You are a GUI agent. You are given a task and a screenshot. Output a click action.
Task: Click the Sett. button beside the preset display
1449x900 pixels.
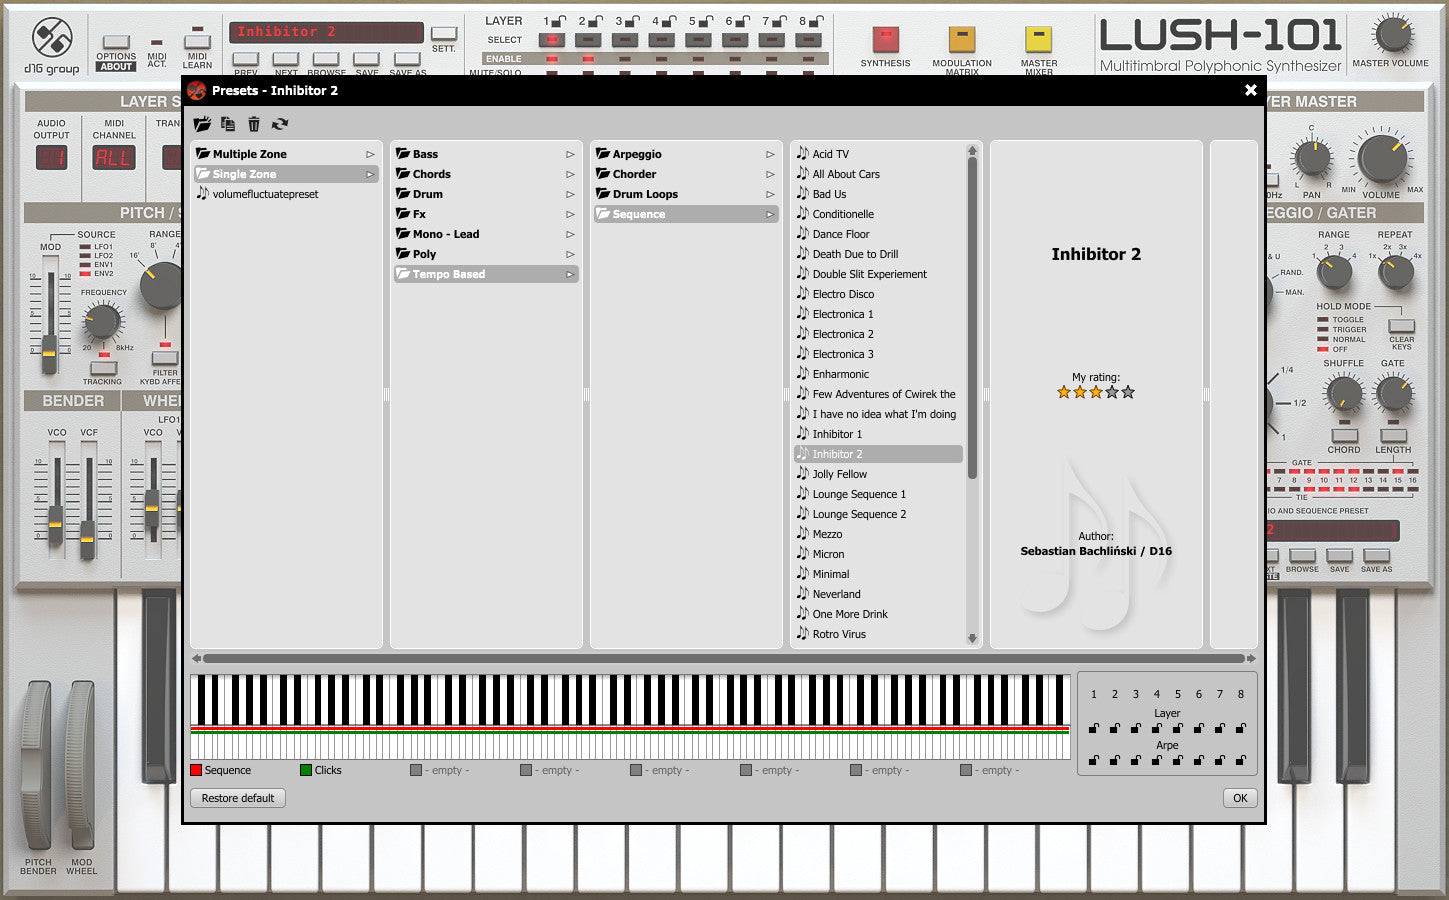click(444, 35)
